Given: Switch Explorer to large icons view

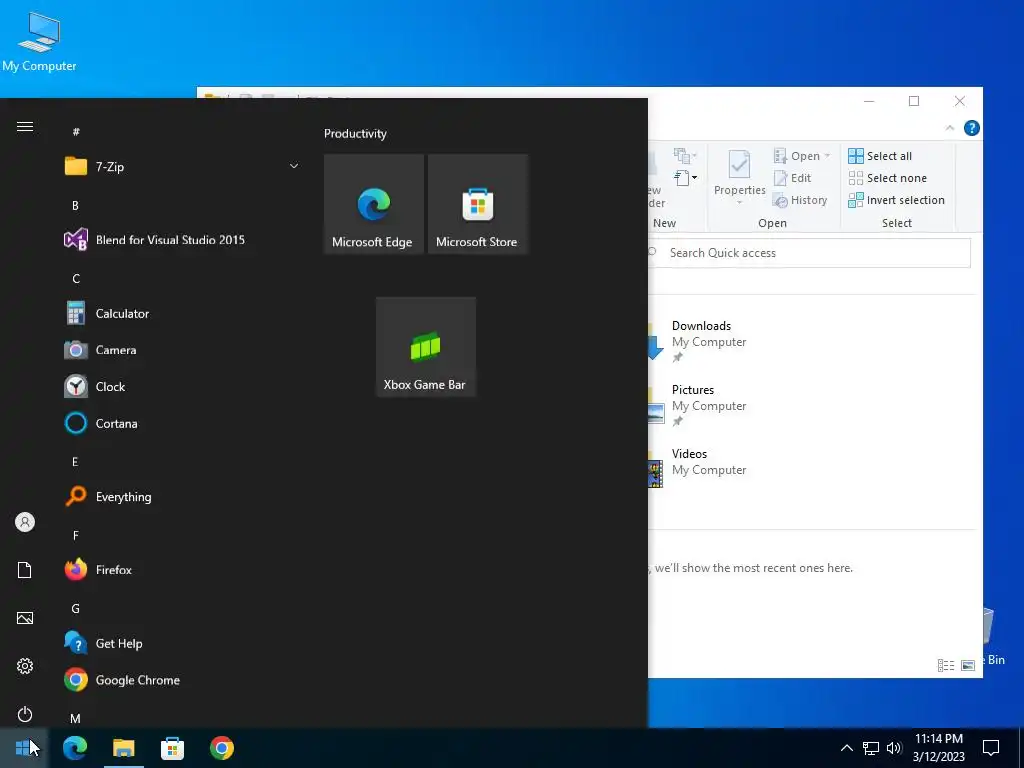Looking at the screenshot, I should pyautogui.click(x=968, y=665).
